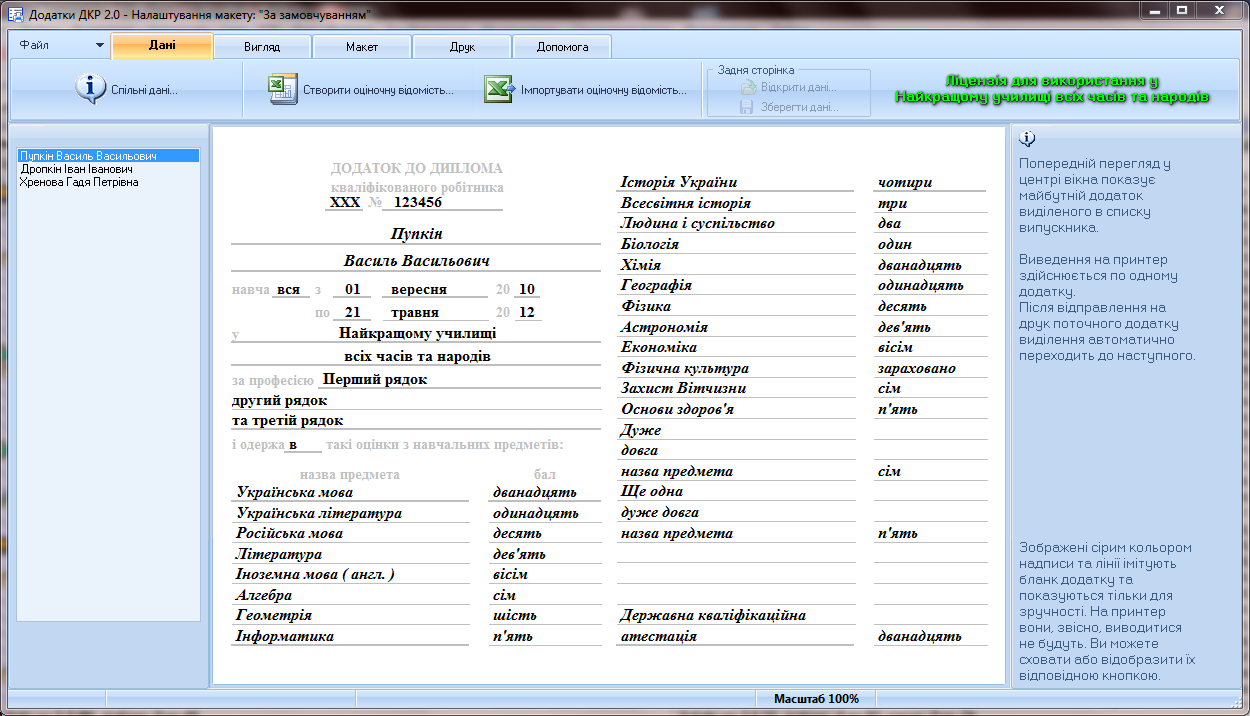
Task: Click the Відкрити дані folder icon
Action: tap(748, 87)
